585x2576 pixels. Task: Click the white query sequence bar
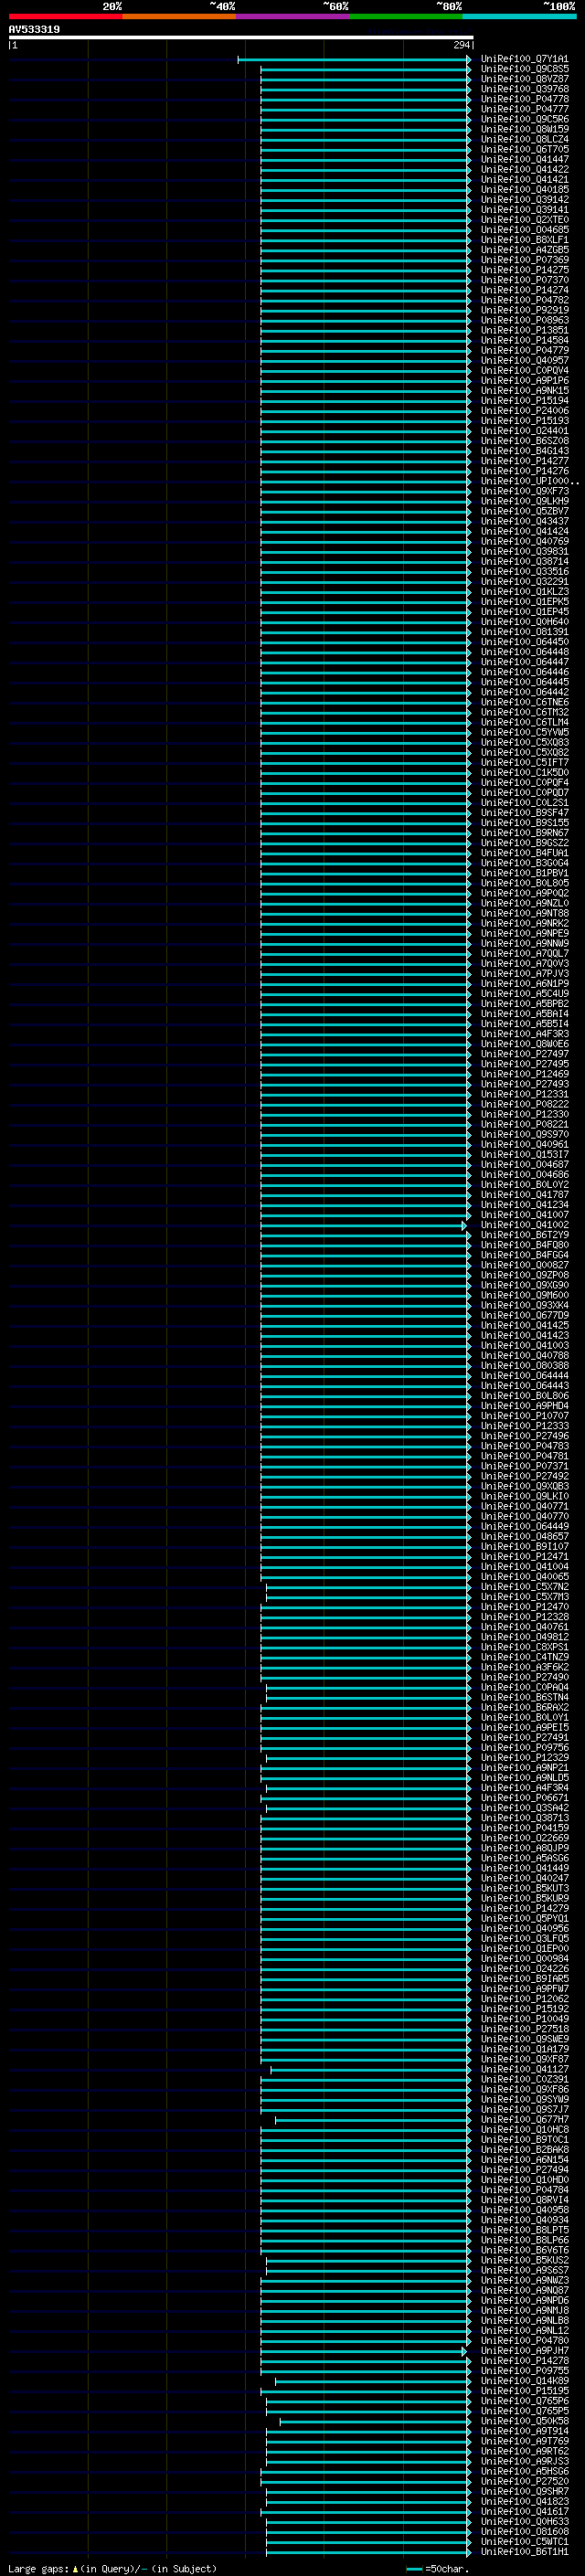[x=241, y=38]
